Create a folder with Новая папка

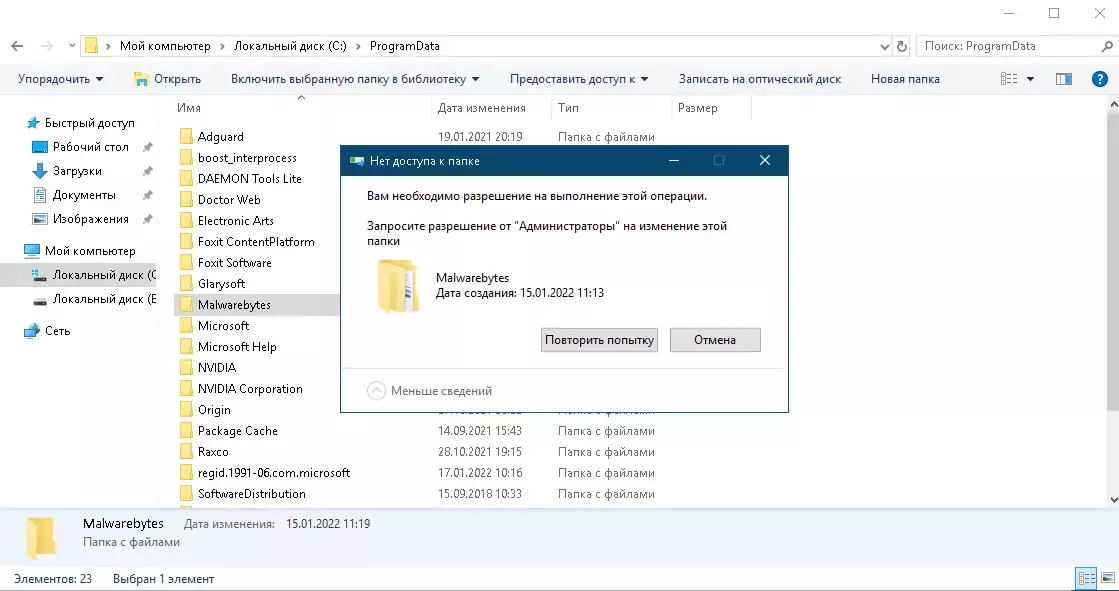[905, 79]
